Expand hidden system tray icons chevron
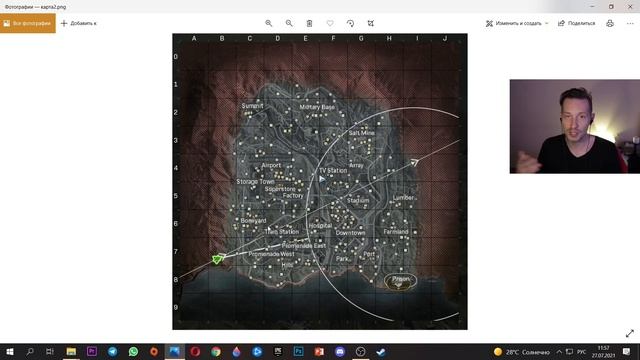Screen dimensions: 640x360 (x=559, y=352)
